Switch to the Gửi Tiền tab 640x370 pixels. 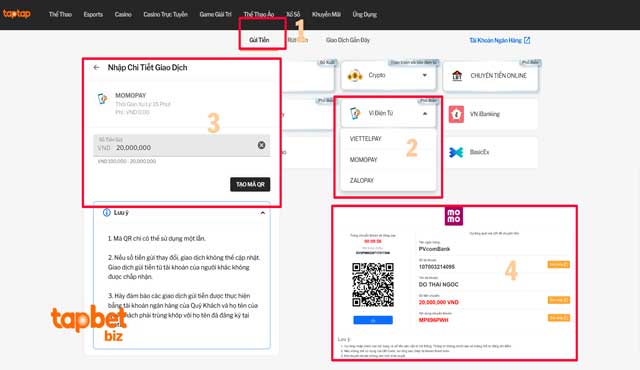[x=259, y=40]
